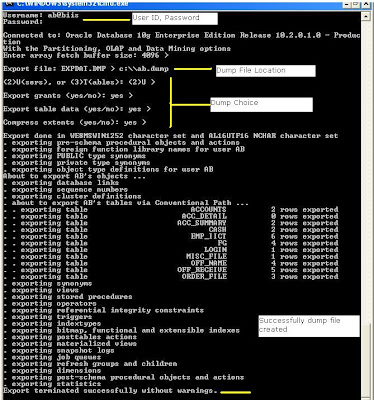Click 'exporting job queues' line
Screen dimensions: 374x400
click(x=52, y=357)
